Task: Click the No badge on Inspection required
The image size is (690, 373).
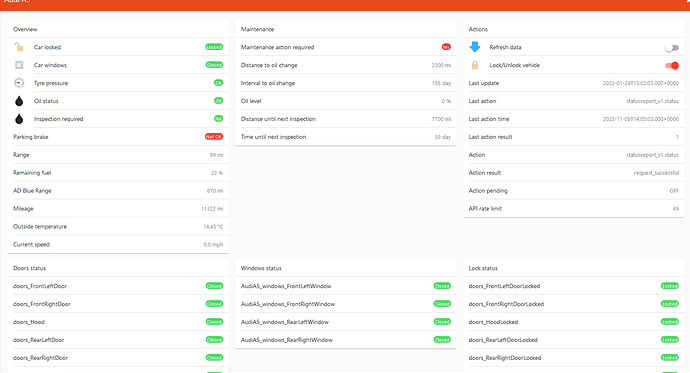Action: tap(218, 119)
